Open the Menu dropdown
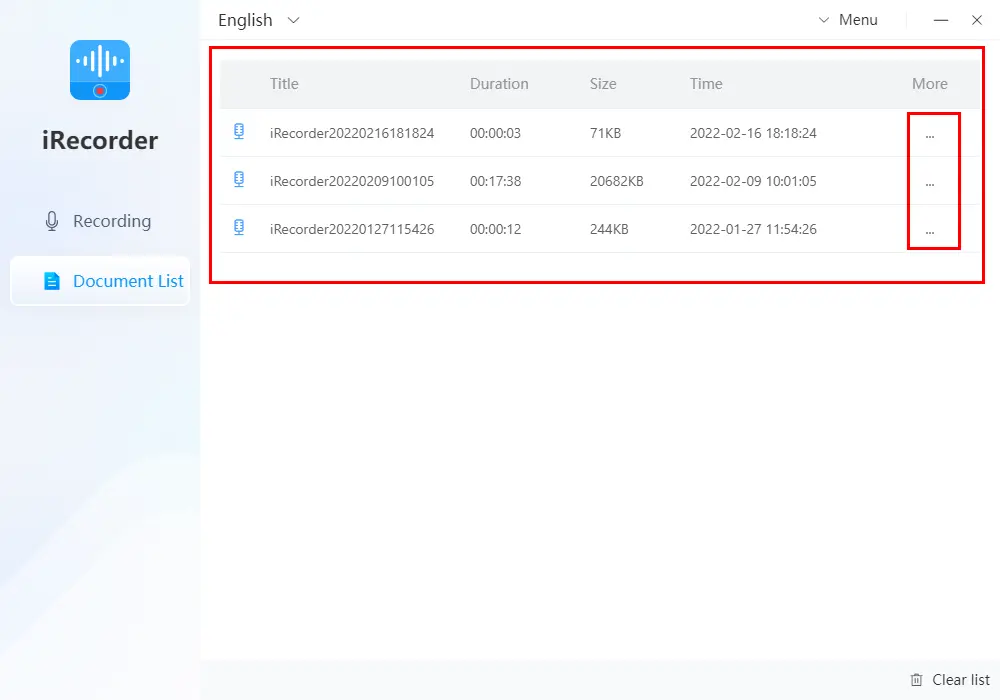This screenshot has height=700, width=1000. [848, 20]
